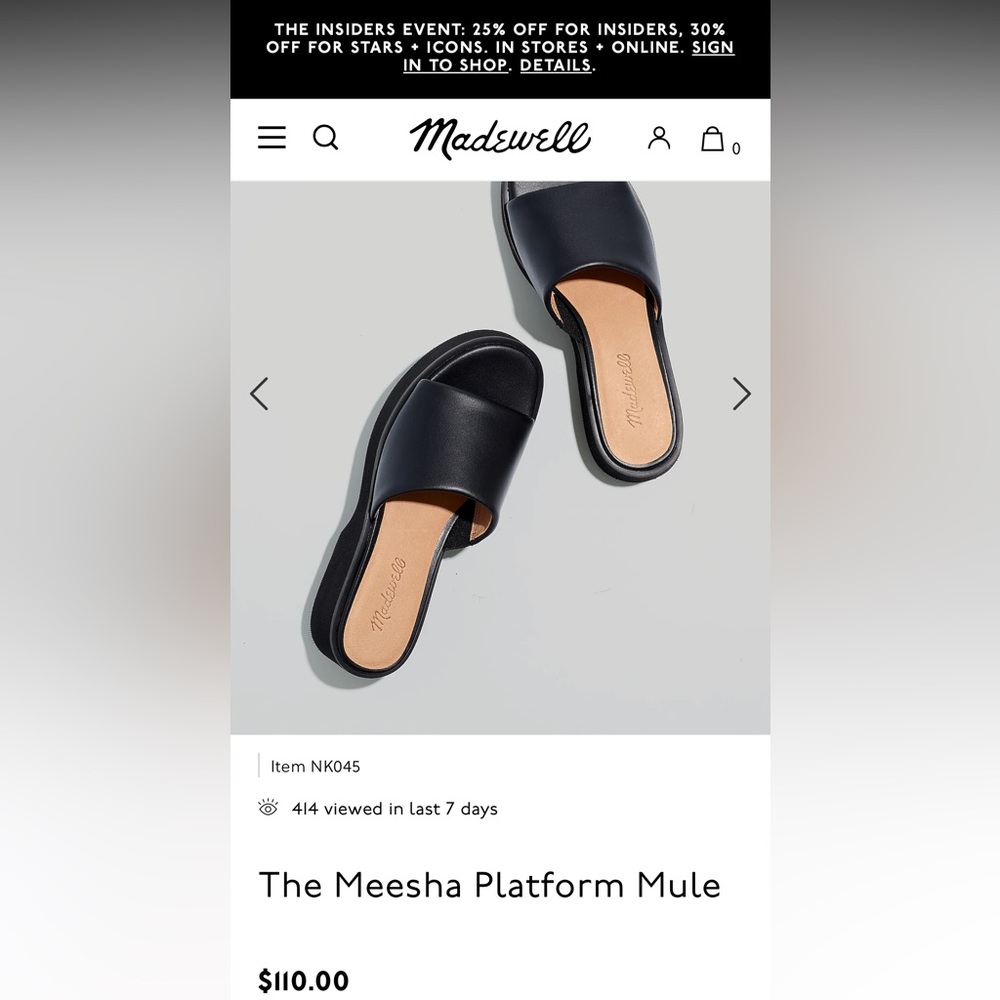Click the right chevron on the carousel

[741, 394]
